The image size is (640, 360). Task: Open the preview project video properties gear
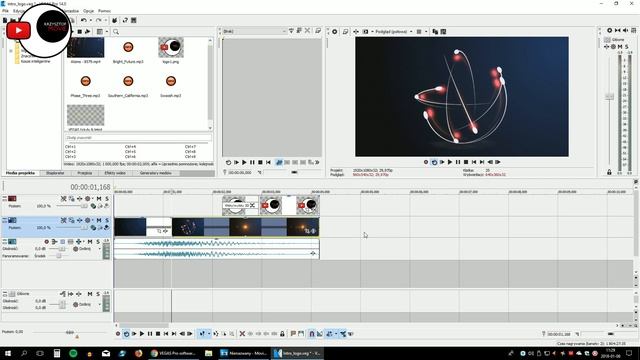(x=334, y=31)
